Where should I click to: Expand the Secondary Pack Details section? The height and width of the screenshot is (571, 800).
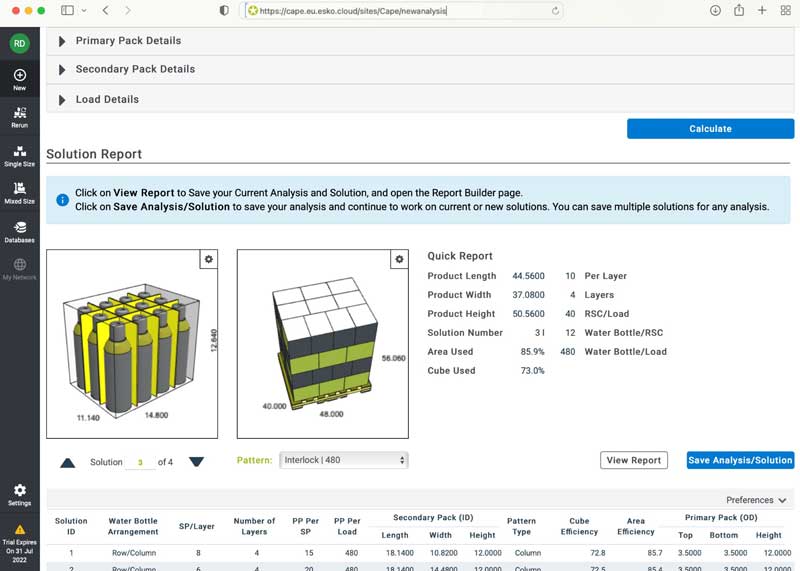135,69
